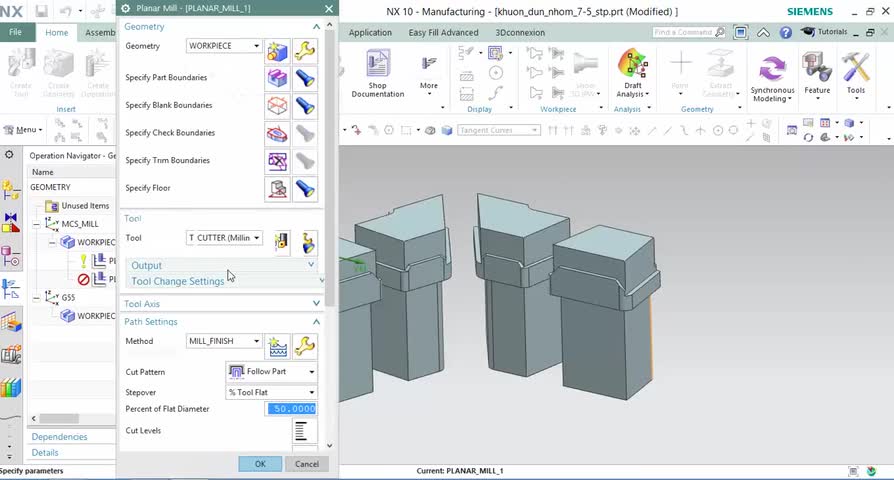This screenshot has height=480, width=894.
Task: Click Create New Tool icon in Tool section
Action: [281, 242]
